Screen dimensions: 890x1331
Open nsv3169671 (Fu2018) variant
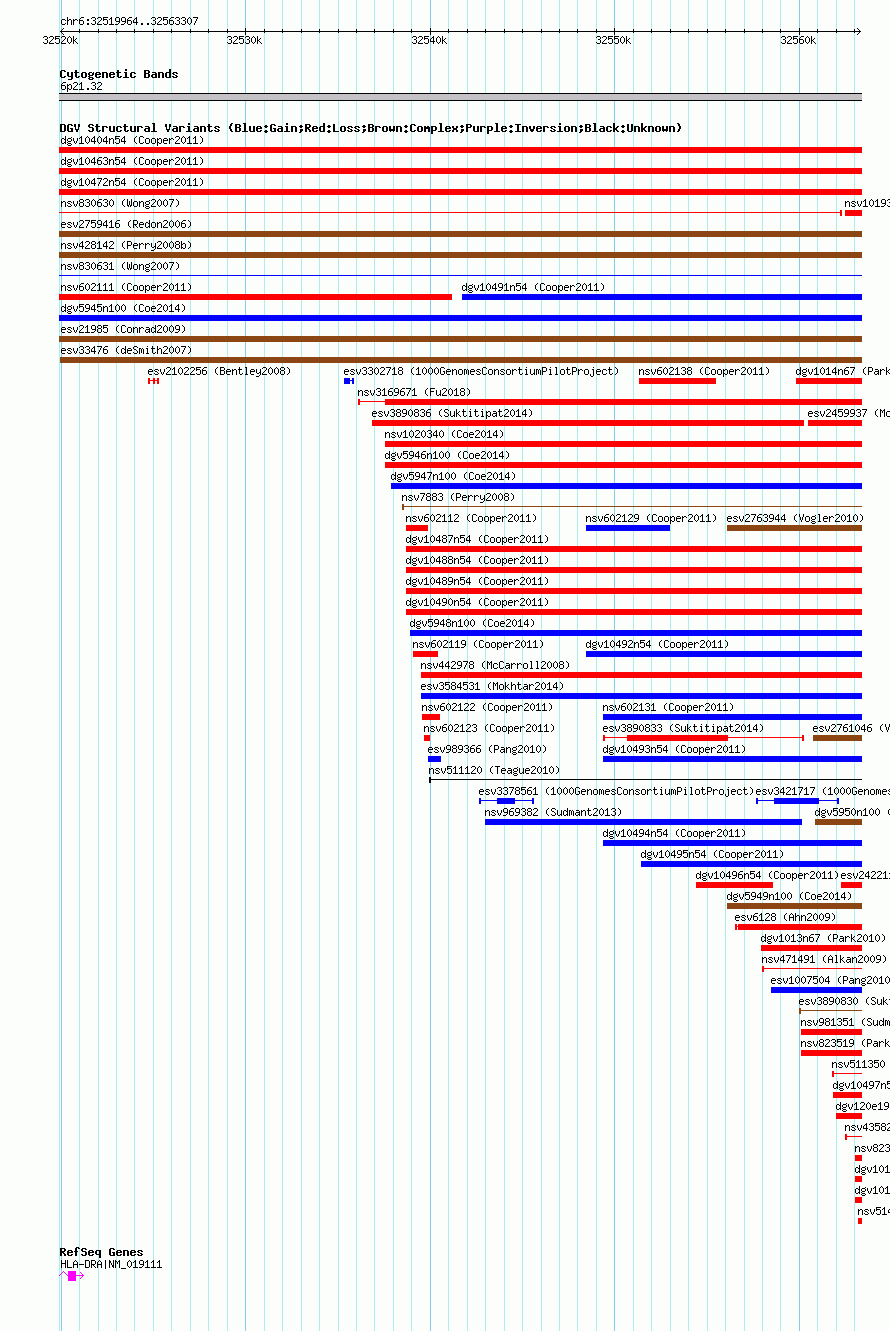(610, 402)
